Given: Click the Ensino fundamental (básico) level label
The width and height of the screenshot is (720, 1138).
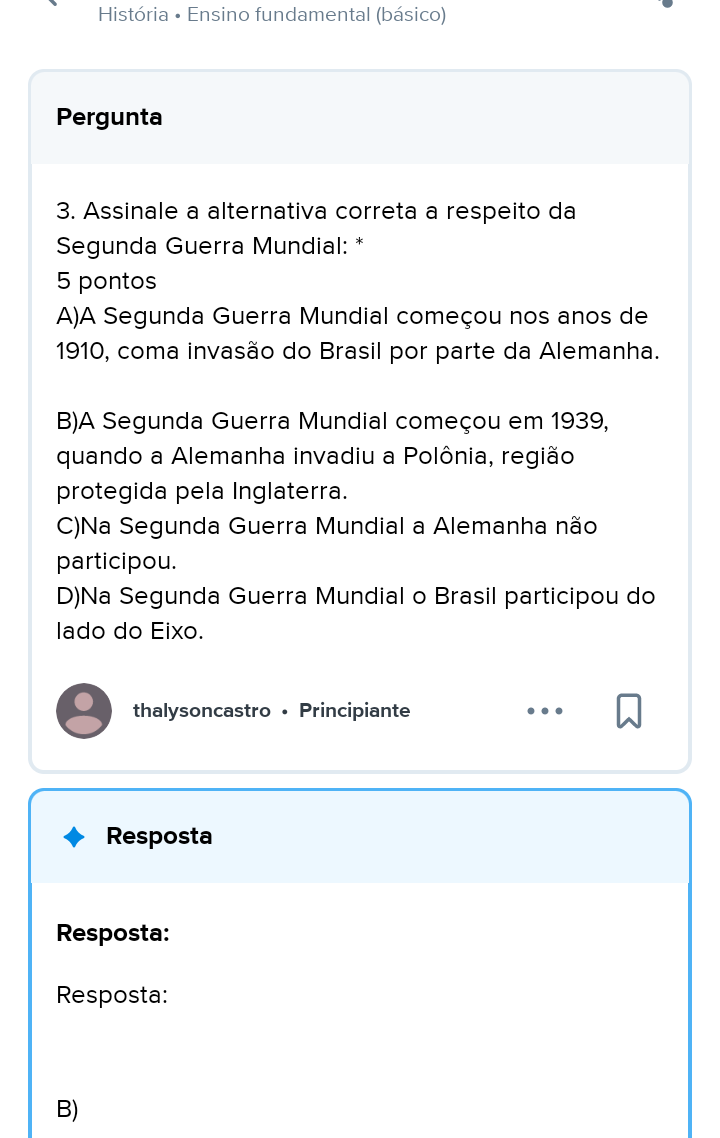Looking at the screenshot, I should (316, 15).
